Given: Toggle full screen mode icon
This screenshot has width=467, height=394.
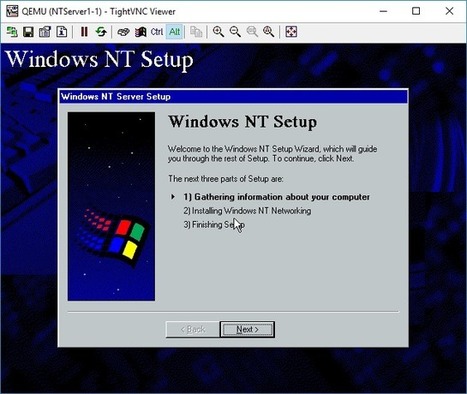Looking at the screenshot, I should (x=291, y=32).
